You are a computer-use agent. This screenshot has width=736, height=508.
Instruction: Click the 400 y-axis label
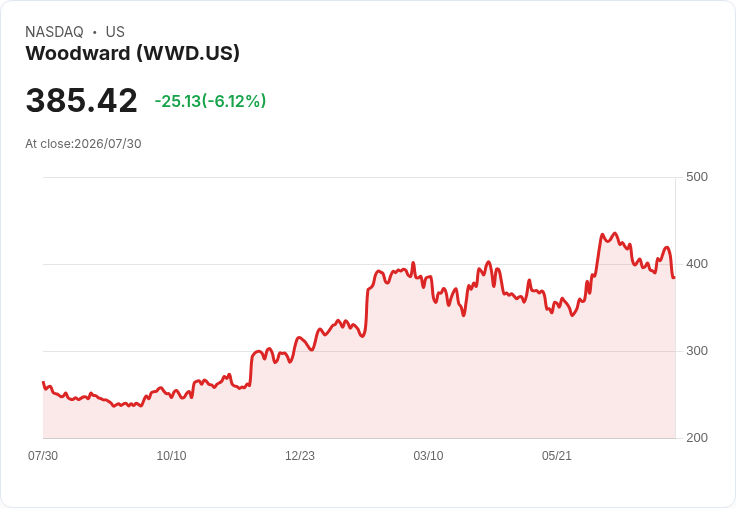click(x=697, y=264)
